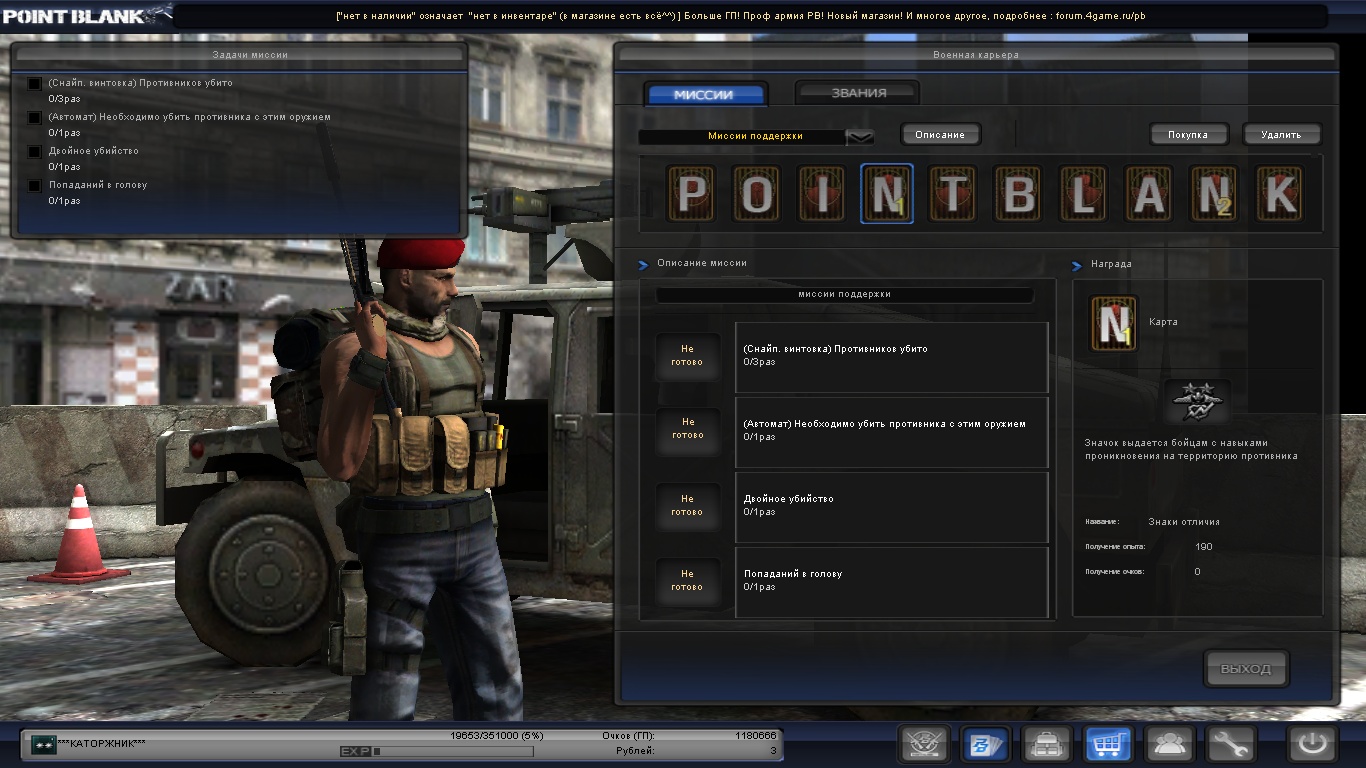Viewport: 1366px width, 768px height.
Task: Click the Попаданий в голову mission row
Action: (x=891, y=582)
